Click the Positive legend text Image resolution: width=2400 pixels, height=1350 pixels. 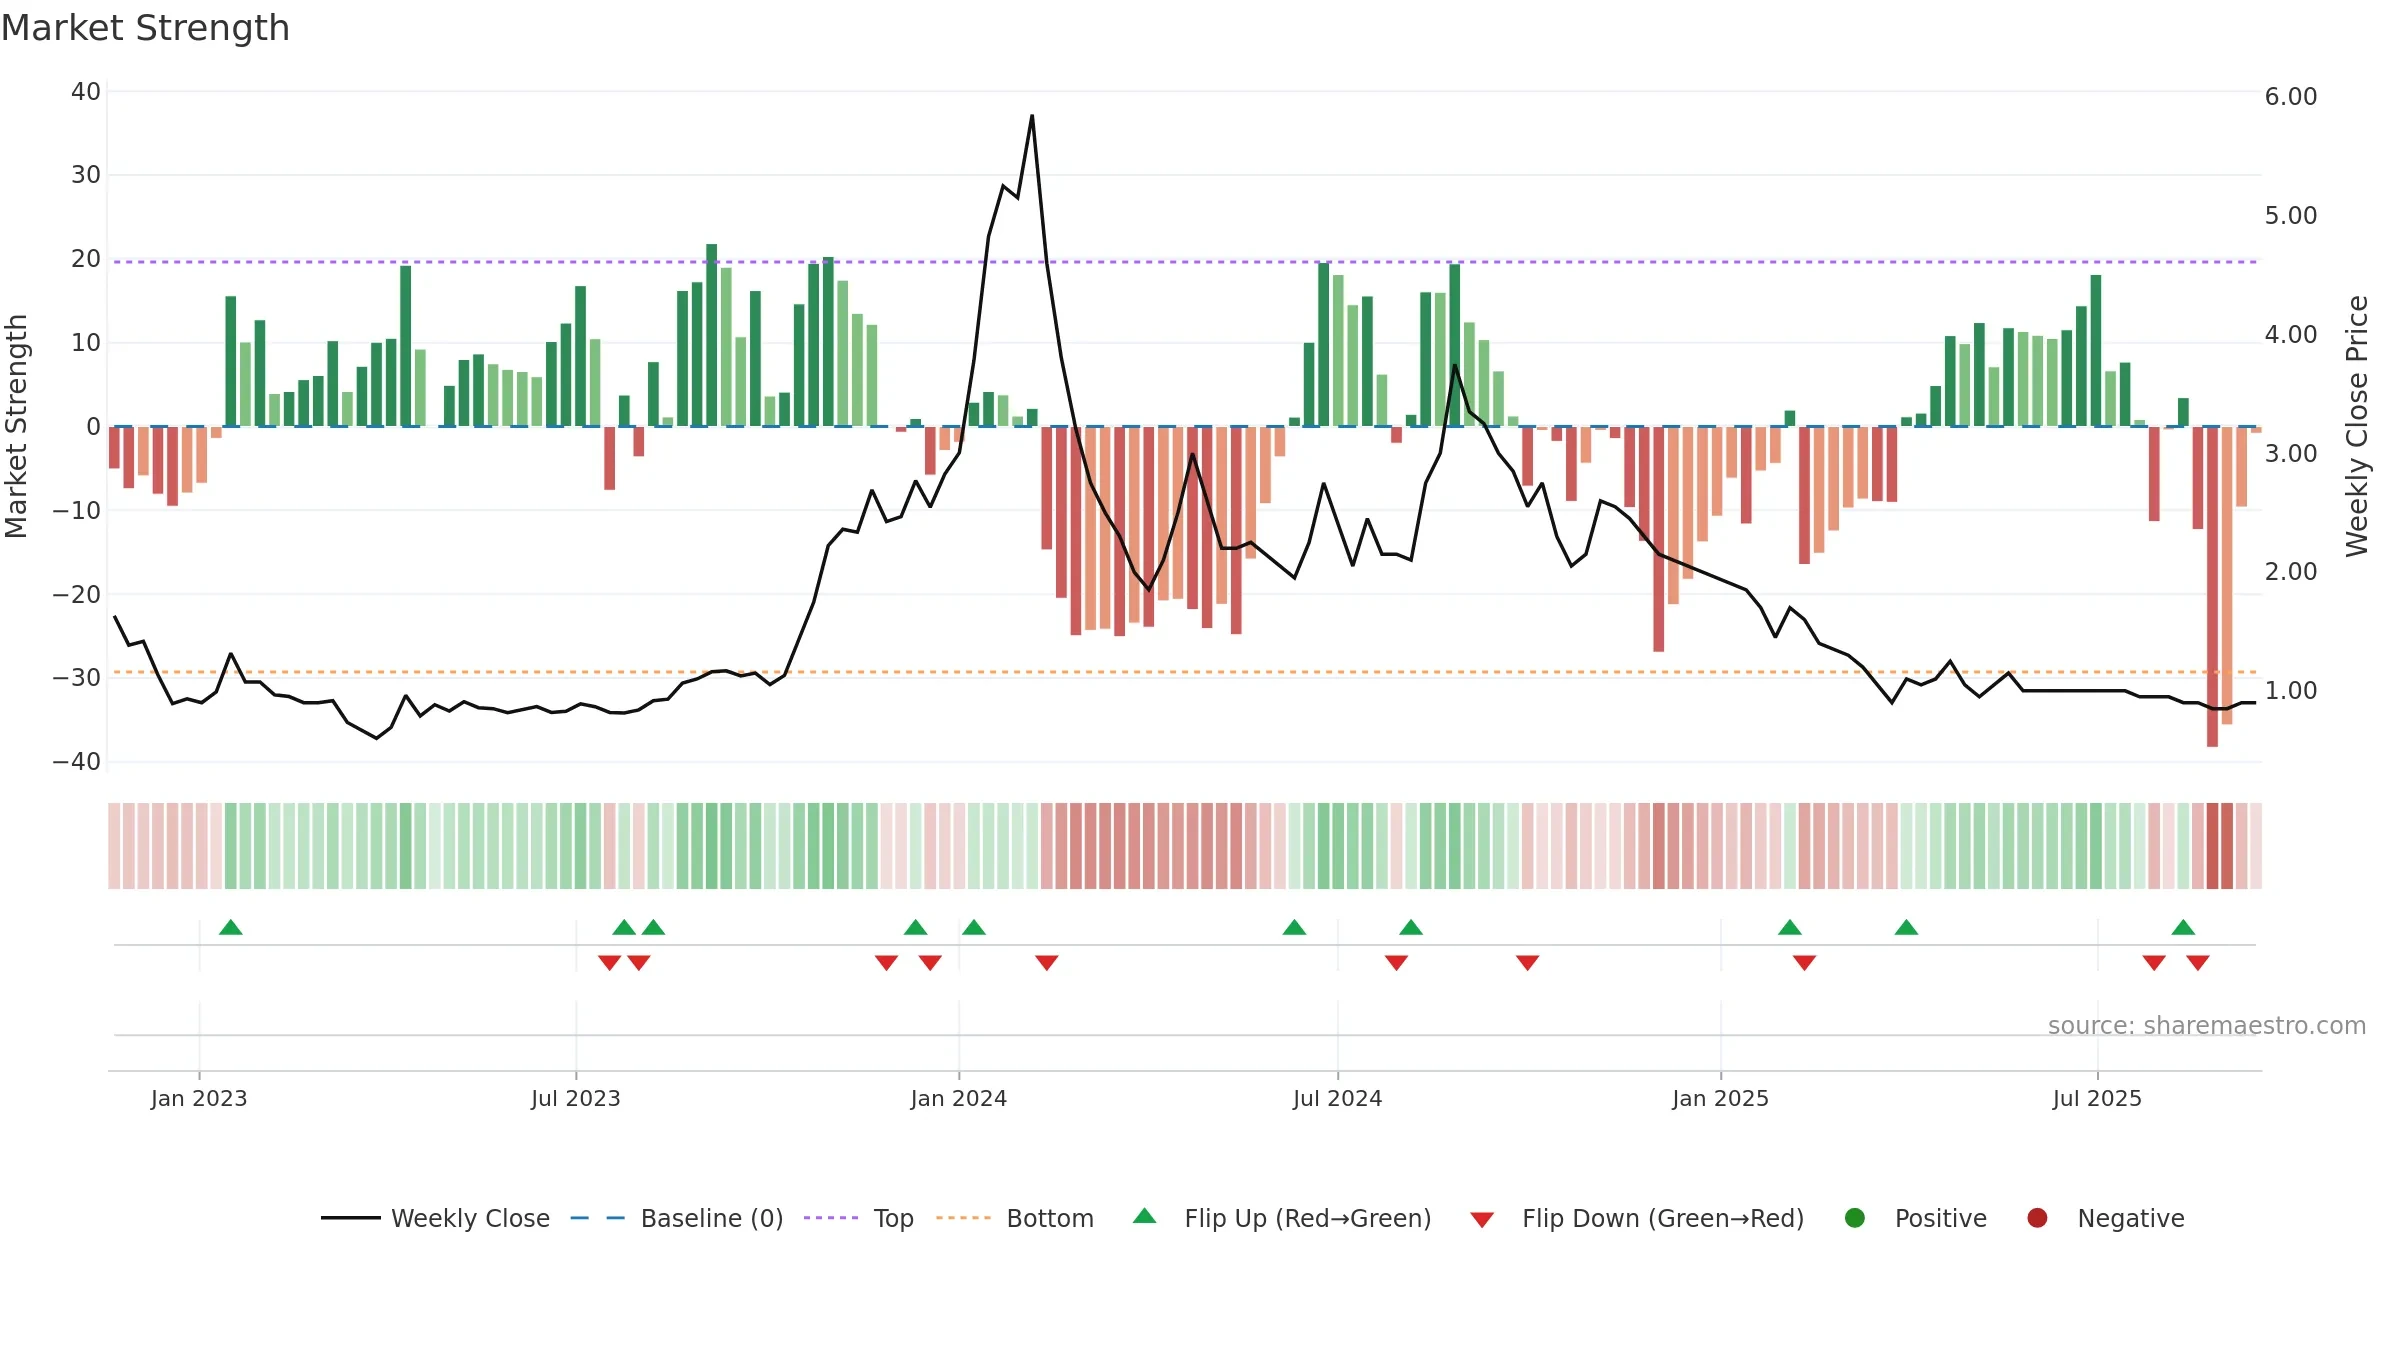coord(1941,1218)
